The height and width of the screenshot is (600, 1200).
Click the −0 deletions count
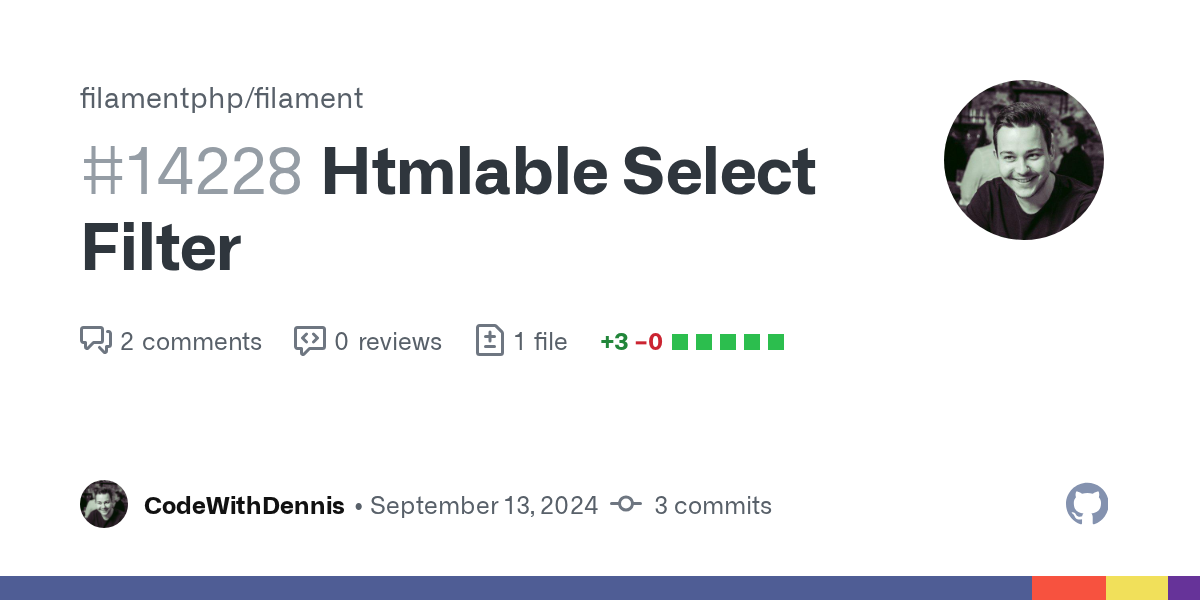click(649, 342)
